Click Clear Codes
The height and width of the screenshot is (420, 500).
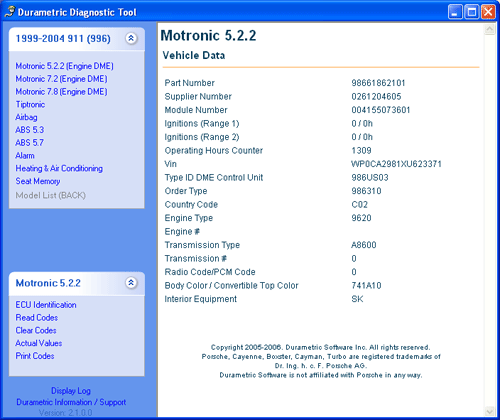tap(36, 330)
